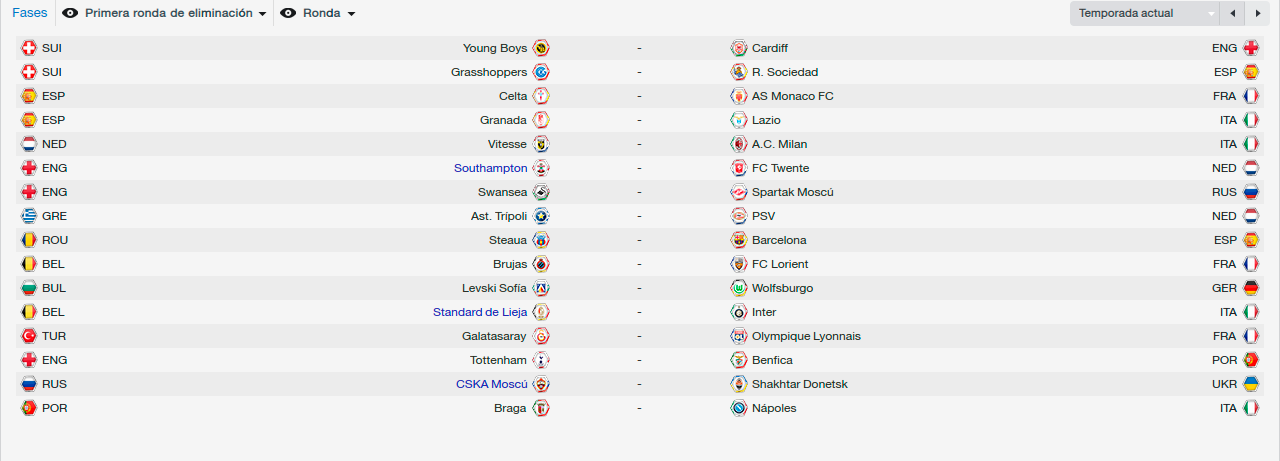Expand the Ronda dropdown arrow
This screenshot has width=1280, height=461.
tap(351, 15)
